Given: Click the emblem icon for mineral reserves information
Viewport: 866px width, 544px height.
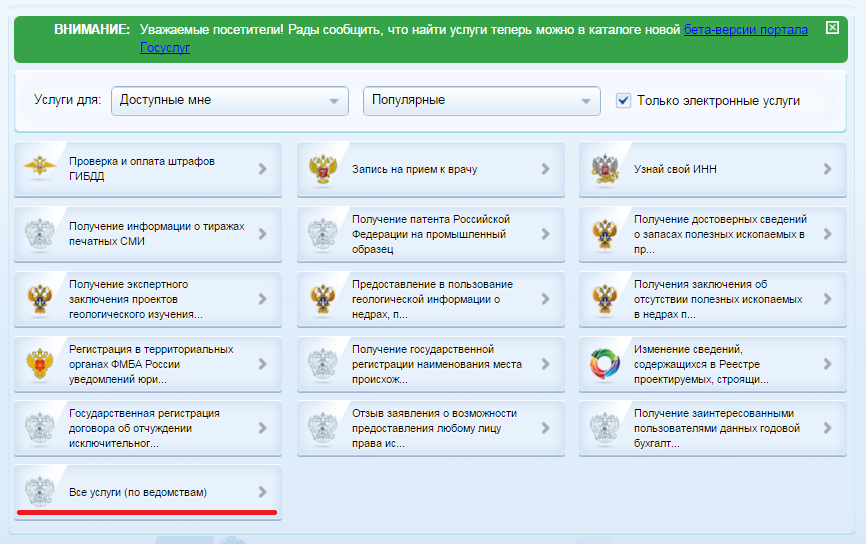Looking at the screenshot, I should coord(606,234).
